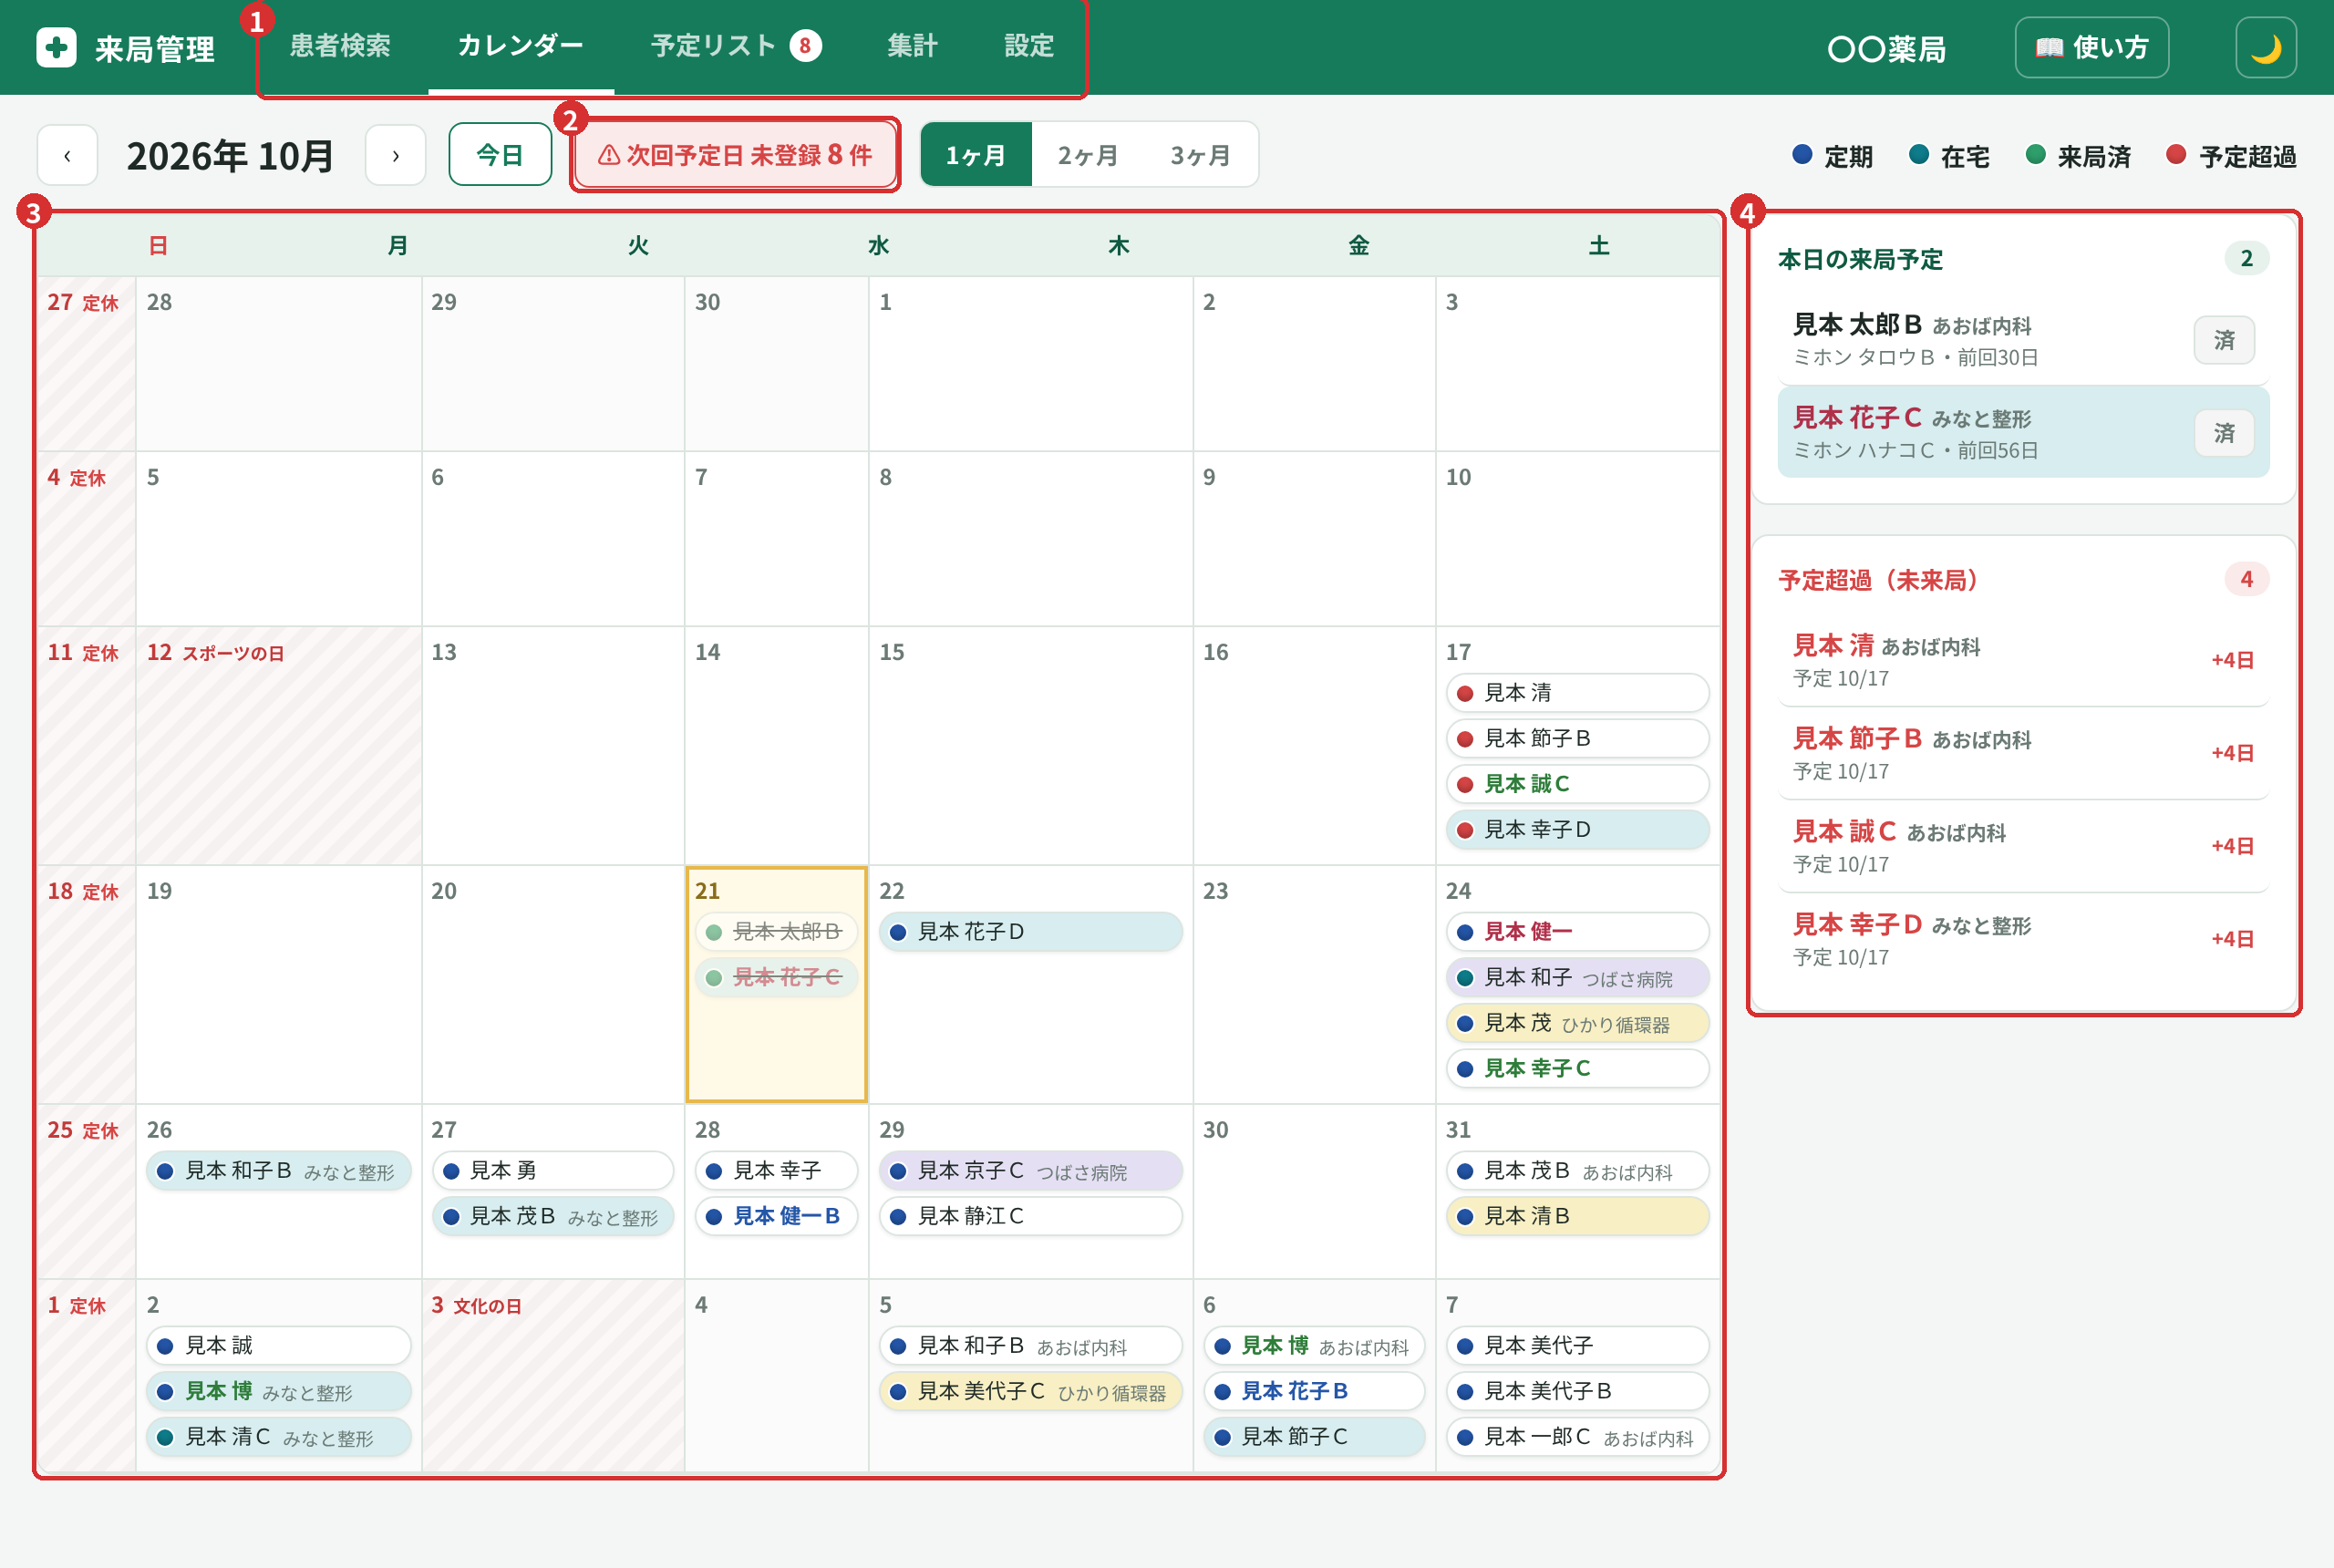Click the 予定超過 red legend dot
Viewport: 2334px width, 1568px height.
click(x=2175, y=155)
